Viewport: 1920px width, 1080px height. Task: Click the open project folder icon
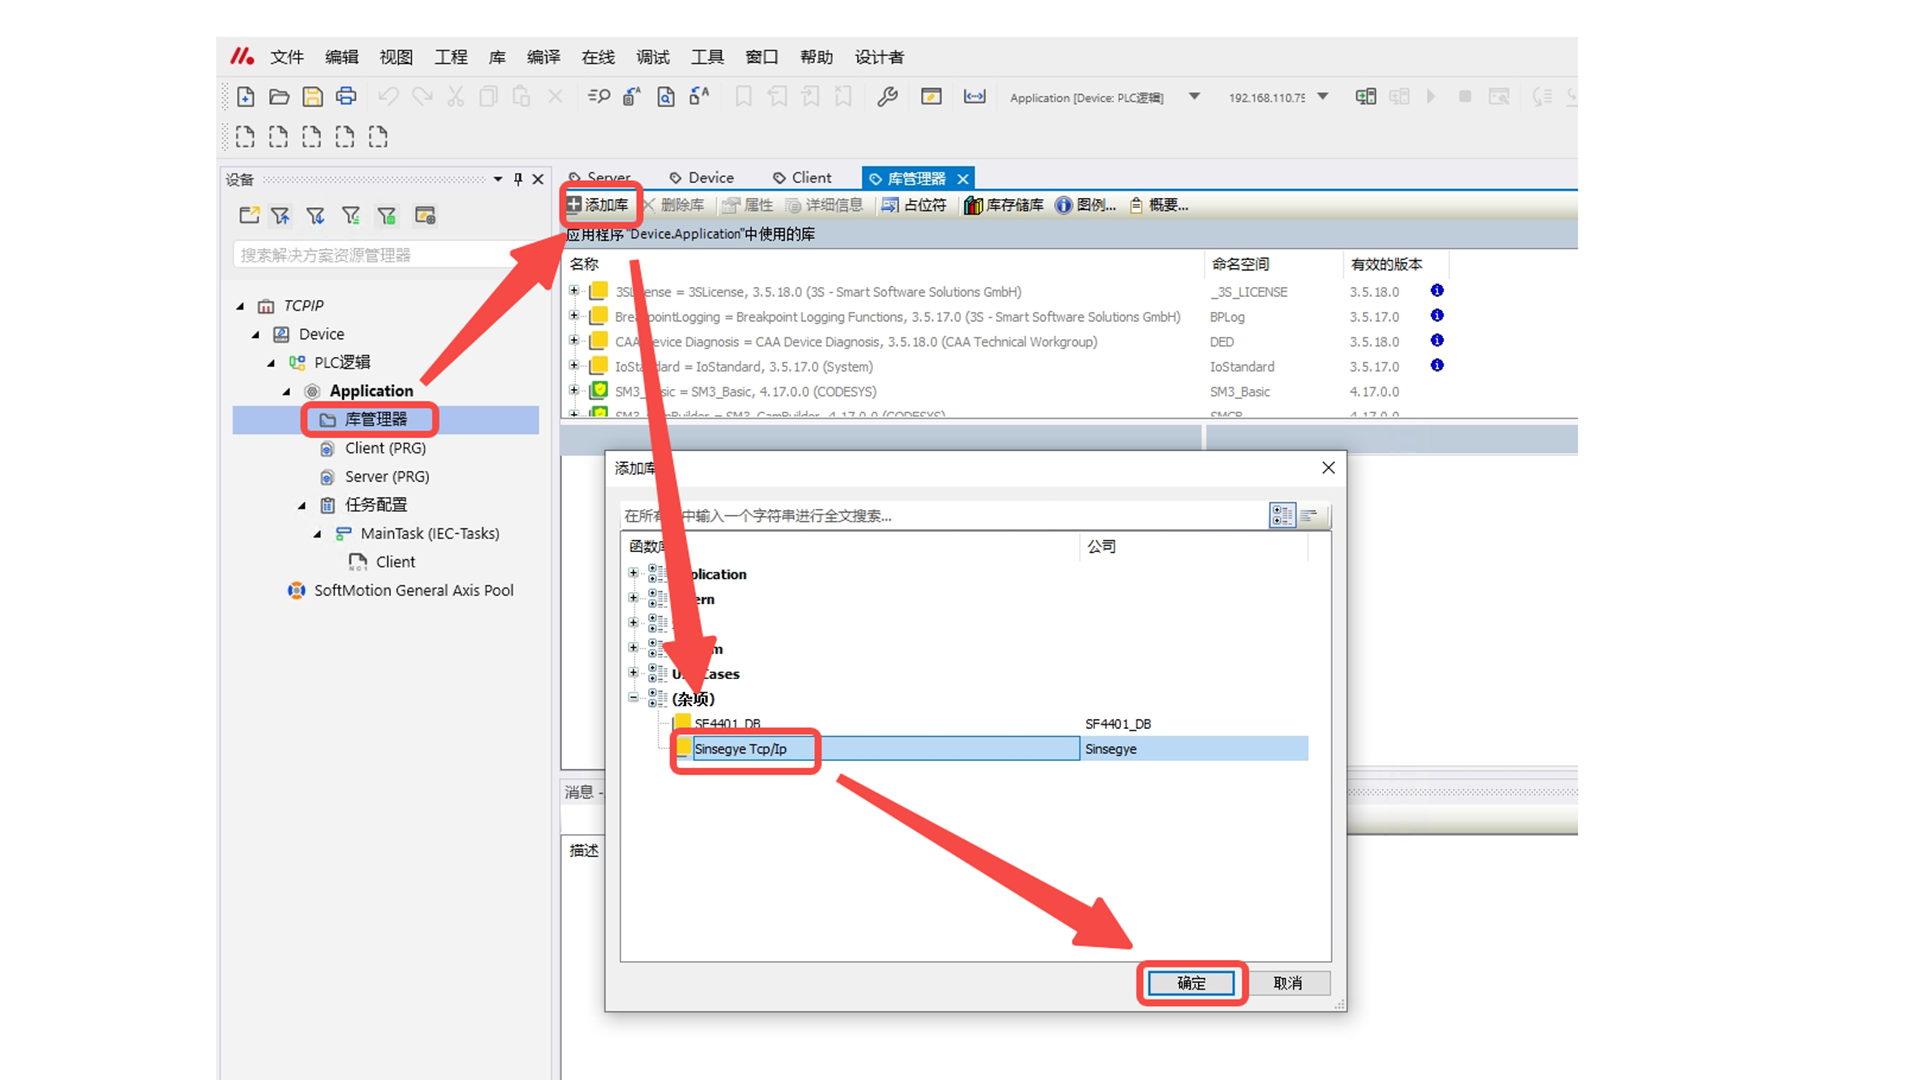tap(279, 97)
